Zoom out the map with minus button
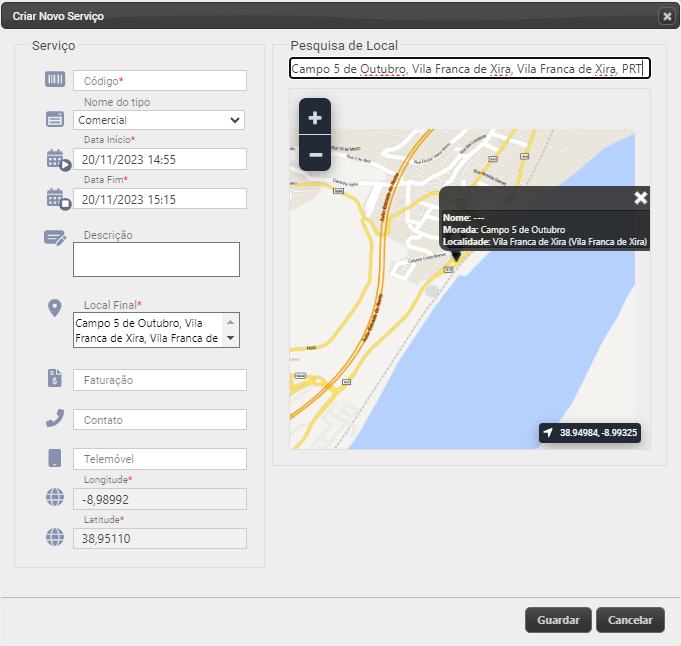This screenshot has width=681, height=646. 315,154
